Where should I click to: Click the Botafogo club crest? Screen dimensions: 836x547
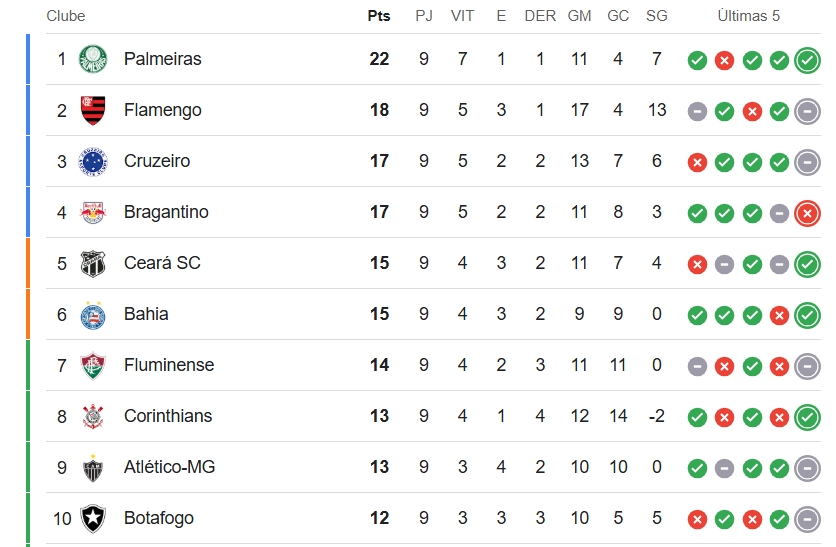[x=93, y=519]
